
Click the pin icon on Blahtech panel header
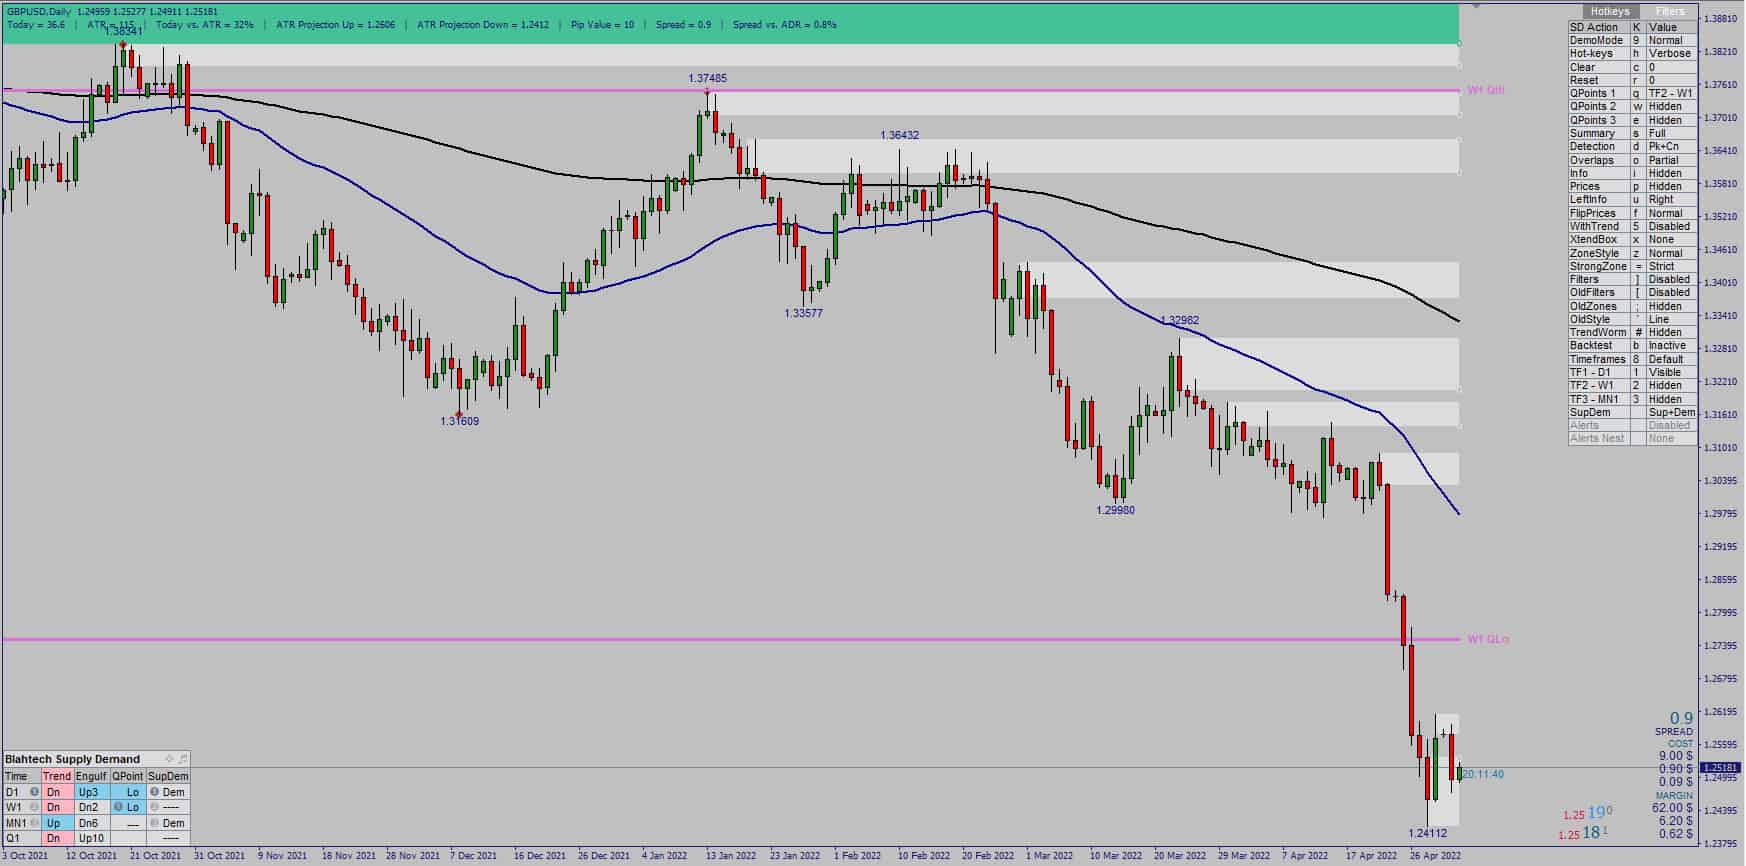[x=169, y=759]
